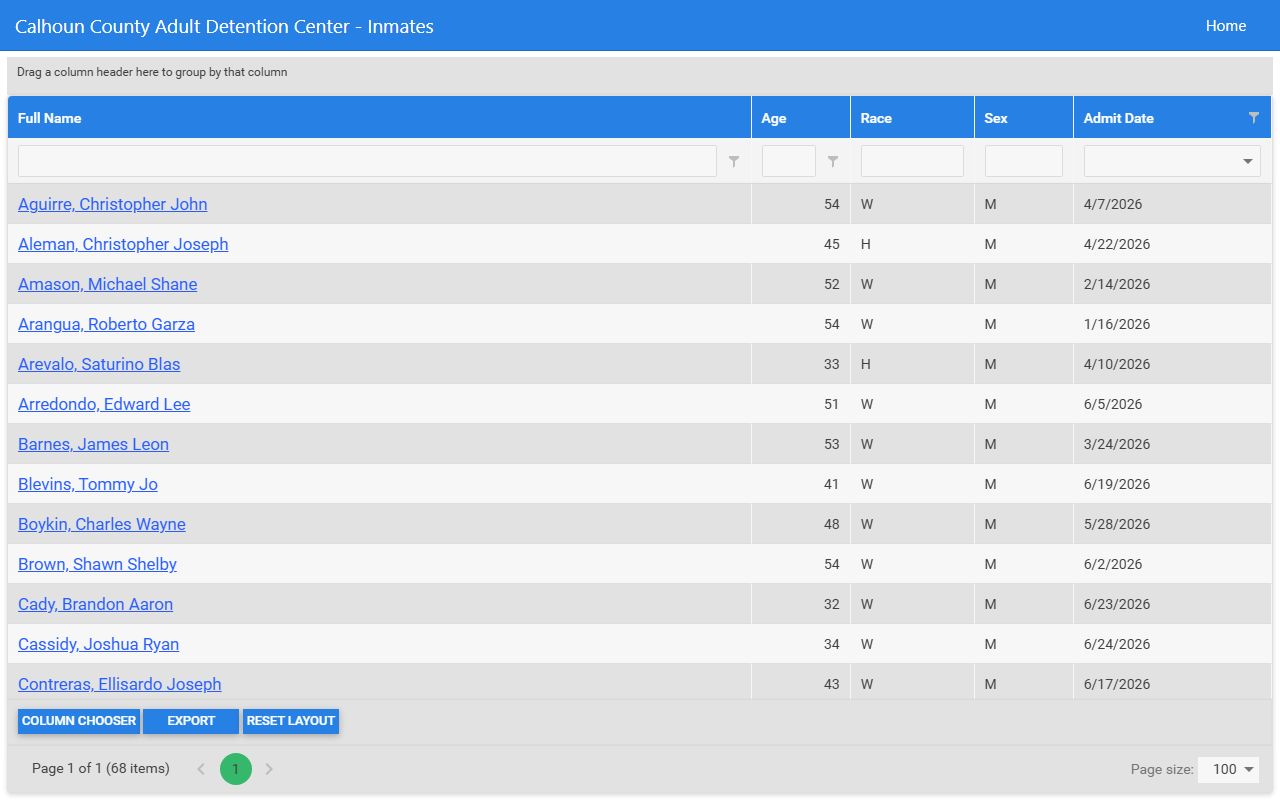Open inmate Amason, Michael Shane
Screen dimensions: 1280x800
(x=108, y=284)
